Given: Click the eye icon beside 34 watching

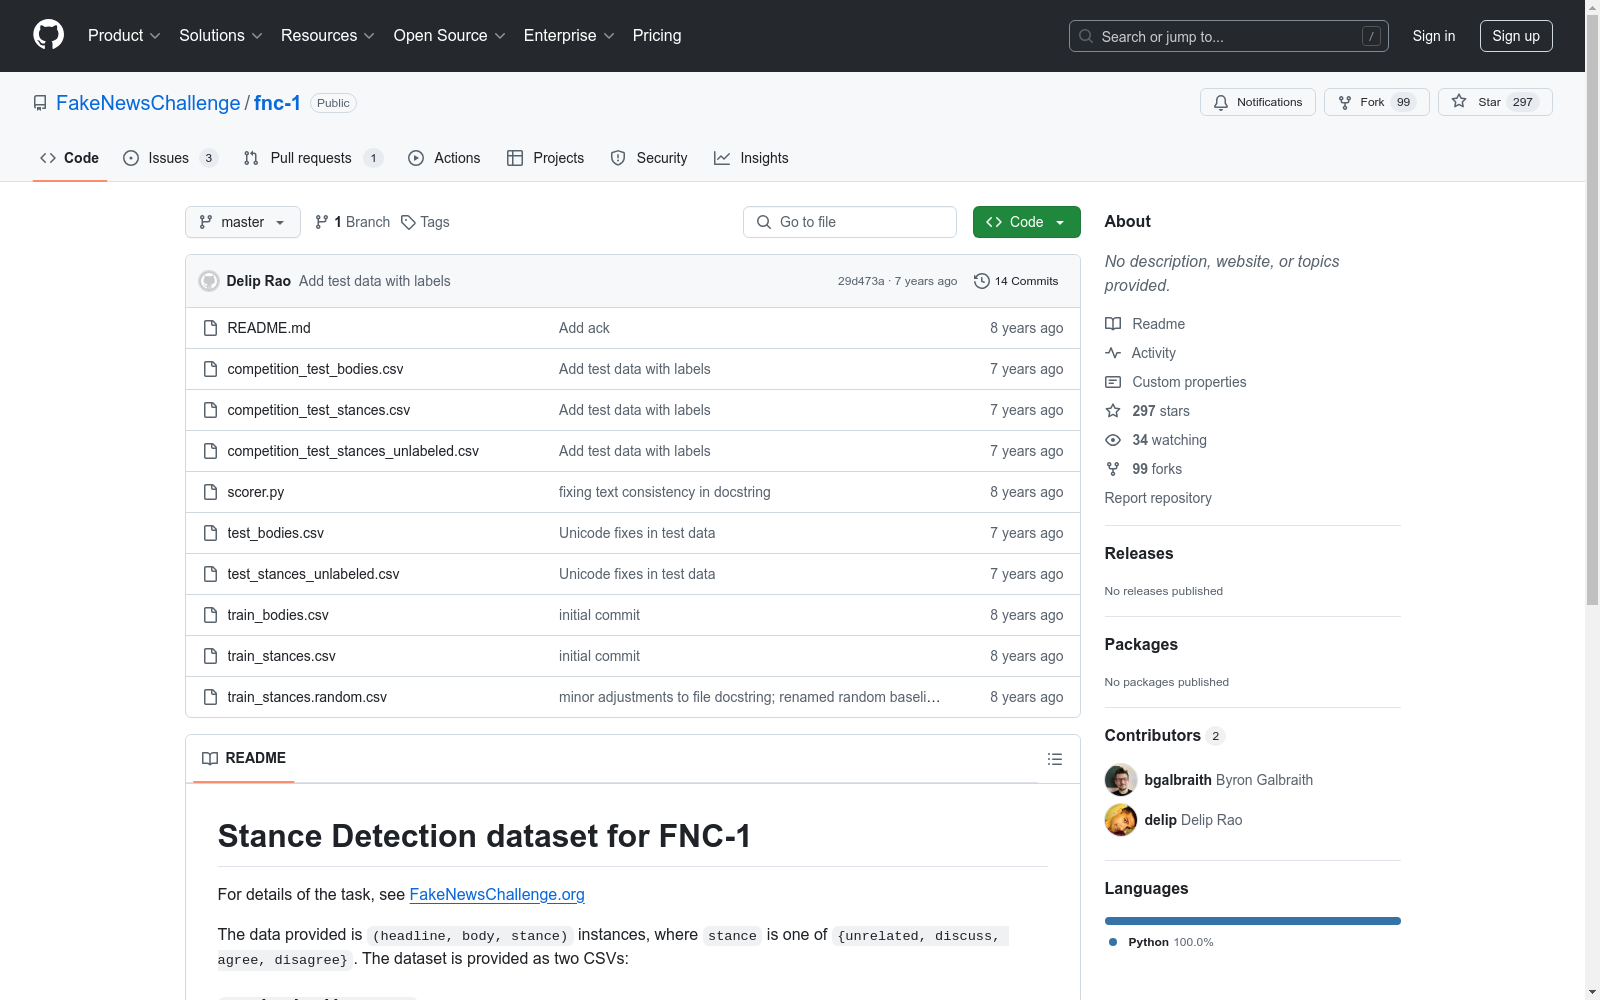Looking at the screenshot, I should click(1113, 440).
